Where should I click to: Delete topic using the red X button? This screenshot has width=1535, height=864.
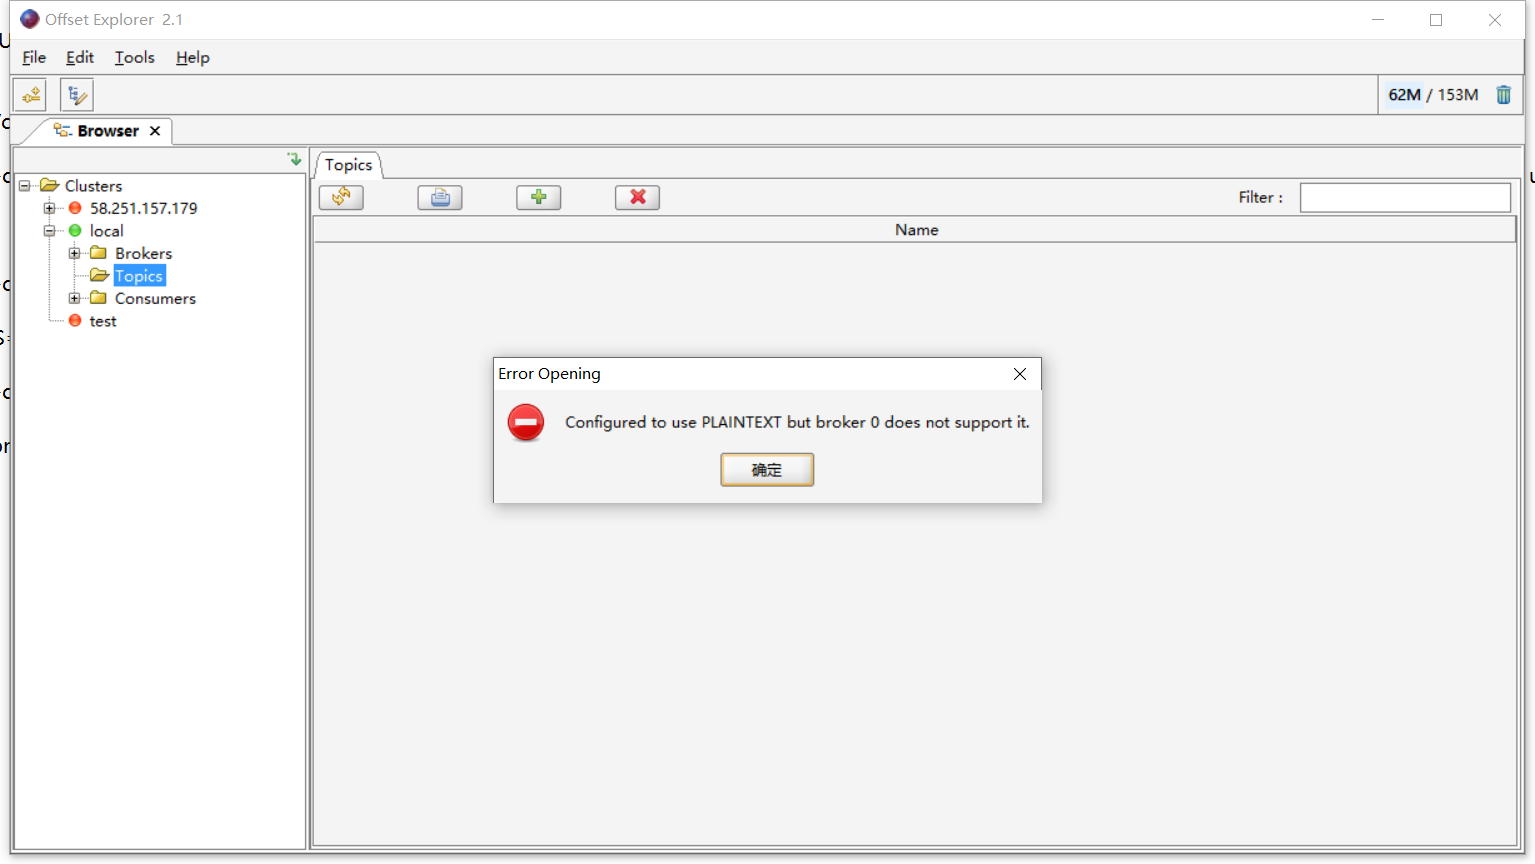click(x=637, y=197)
